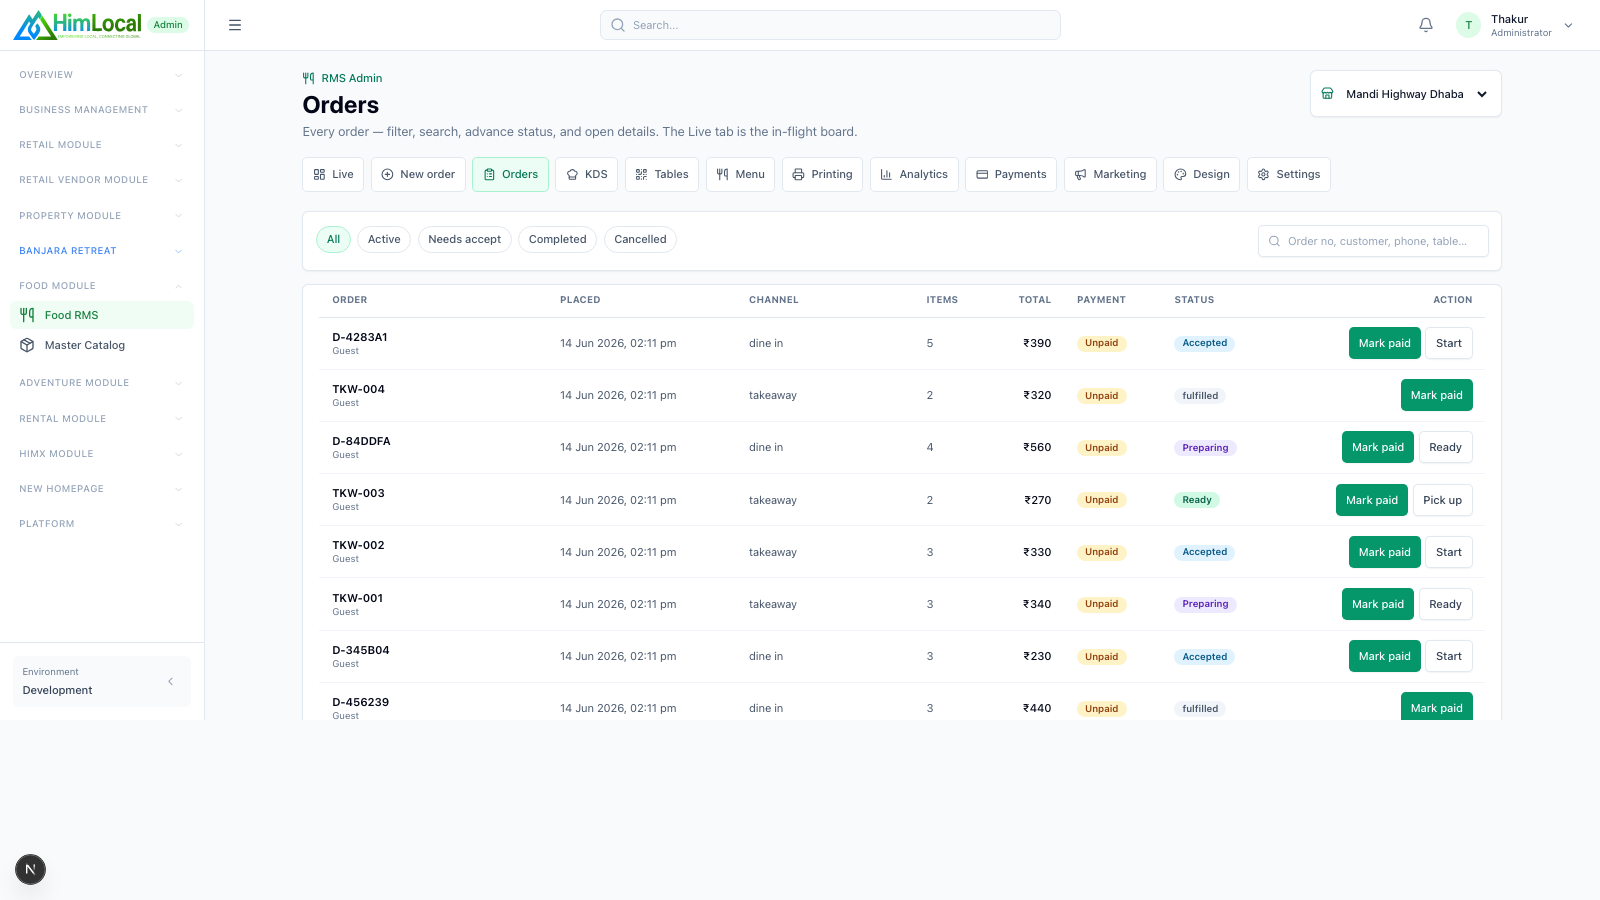Filter orders by Needs accept
Image resolution: width=1600 pixels, height=900 pixels.
(465, 239)
